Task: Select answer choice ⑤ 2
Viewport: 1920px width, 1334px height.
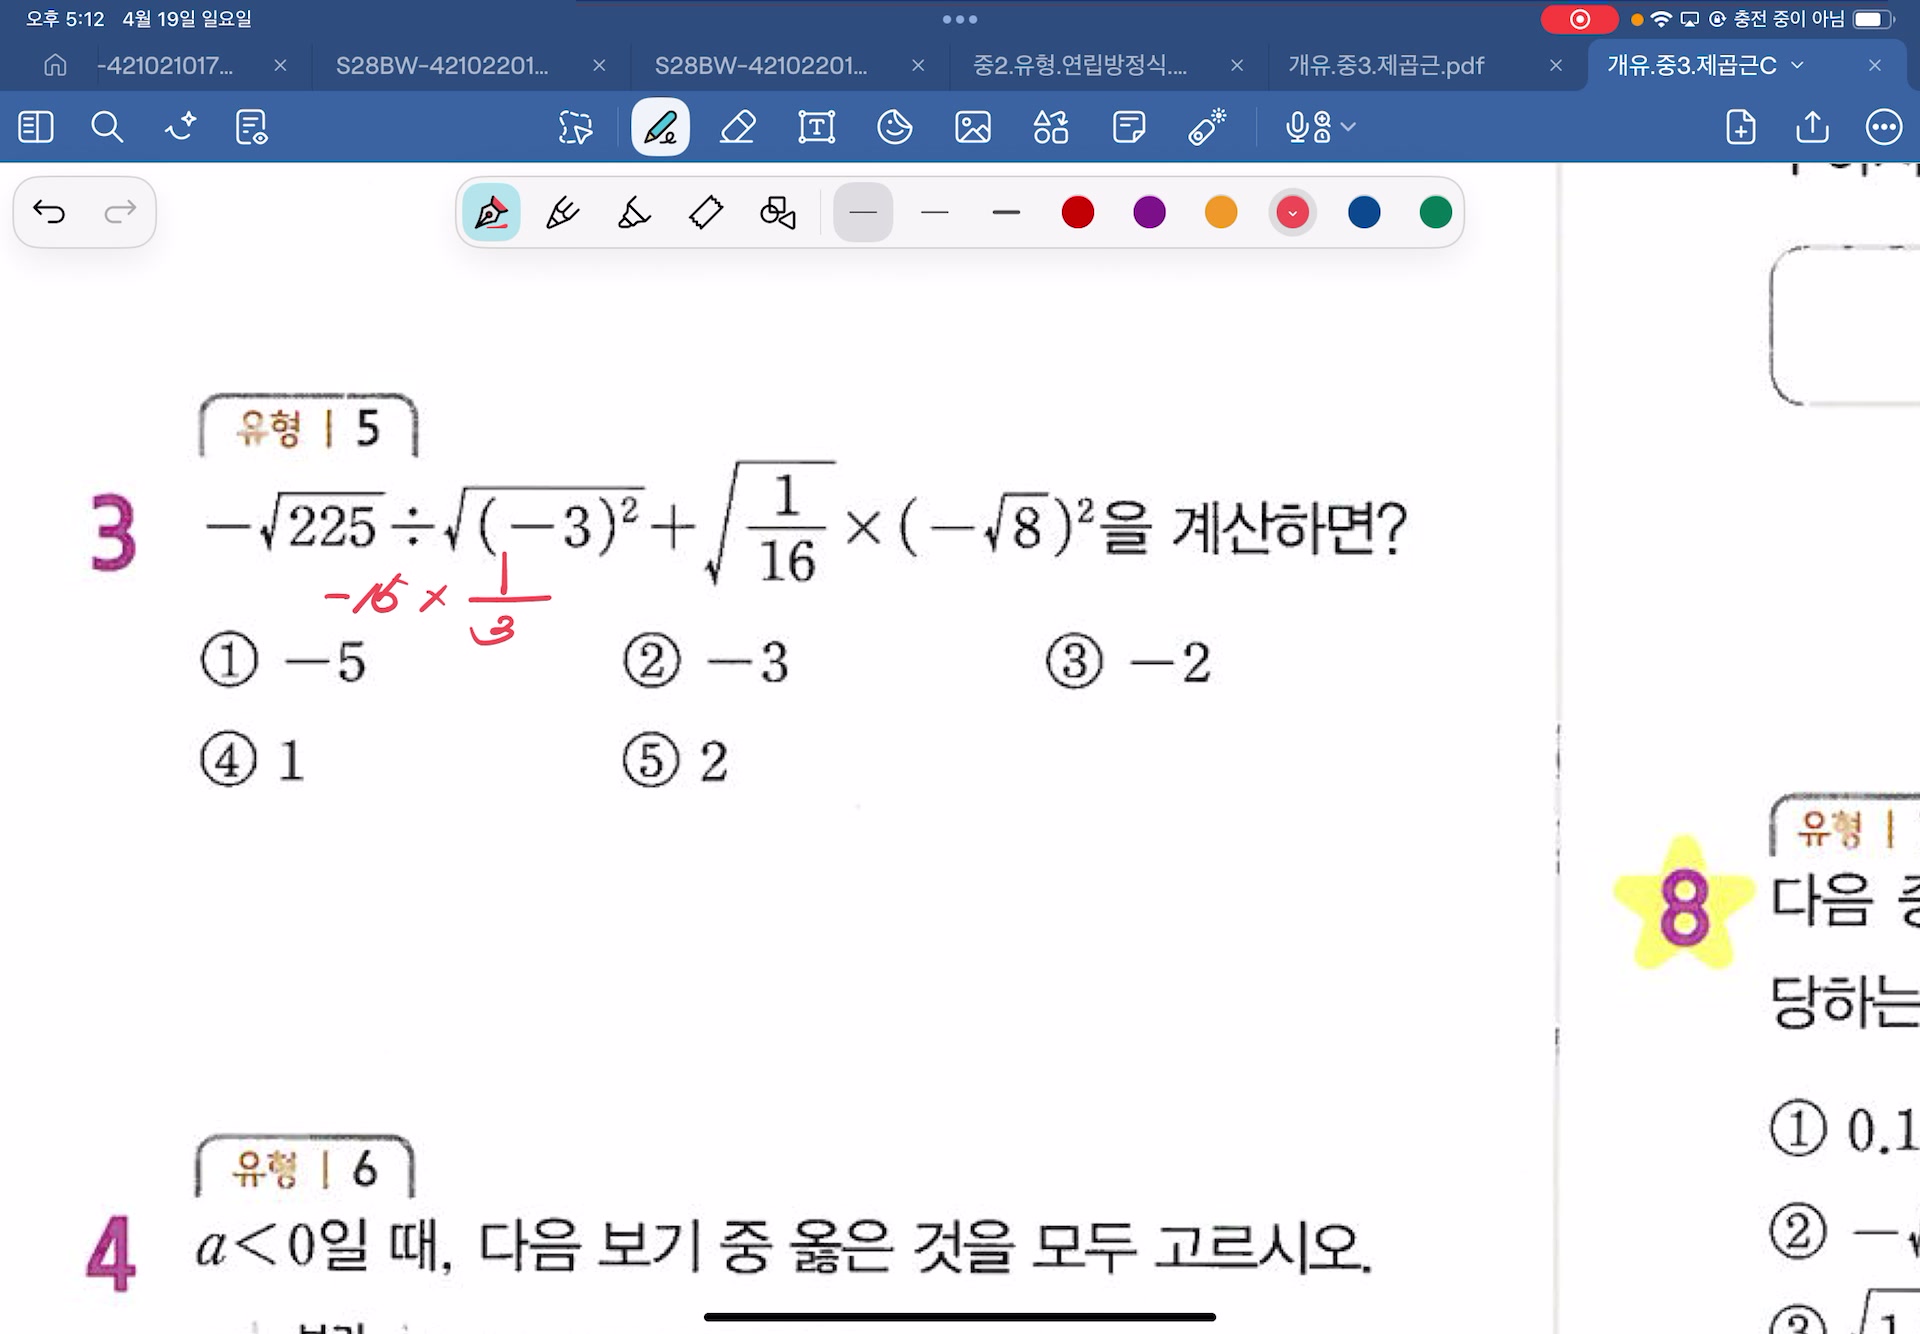Action: click(676, 760)
